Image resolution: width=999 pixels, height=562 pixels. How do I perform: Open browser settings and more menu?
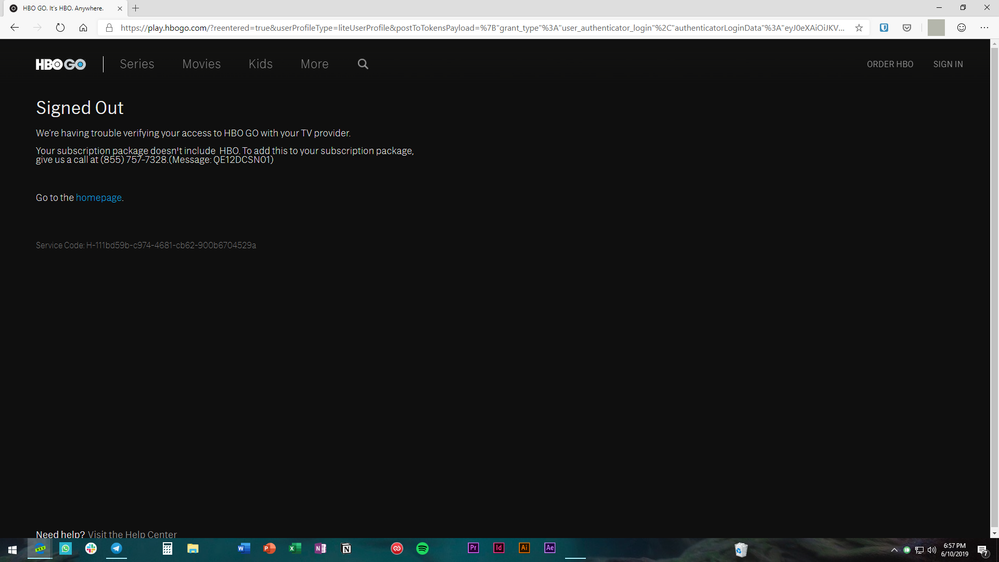pyautogui.click(x=984, y=27)
